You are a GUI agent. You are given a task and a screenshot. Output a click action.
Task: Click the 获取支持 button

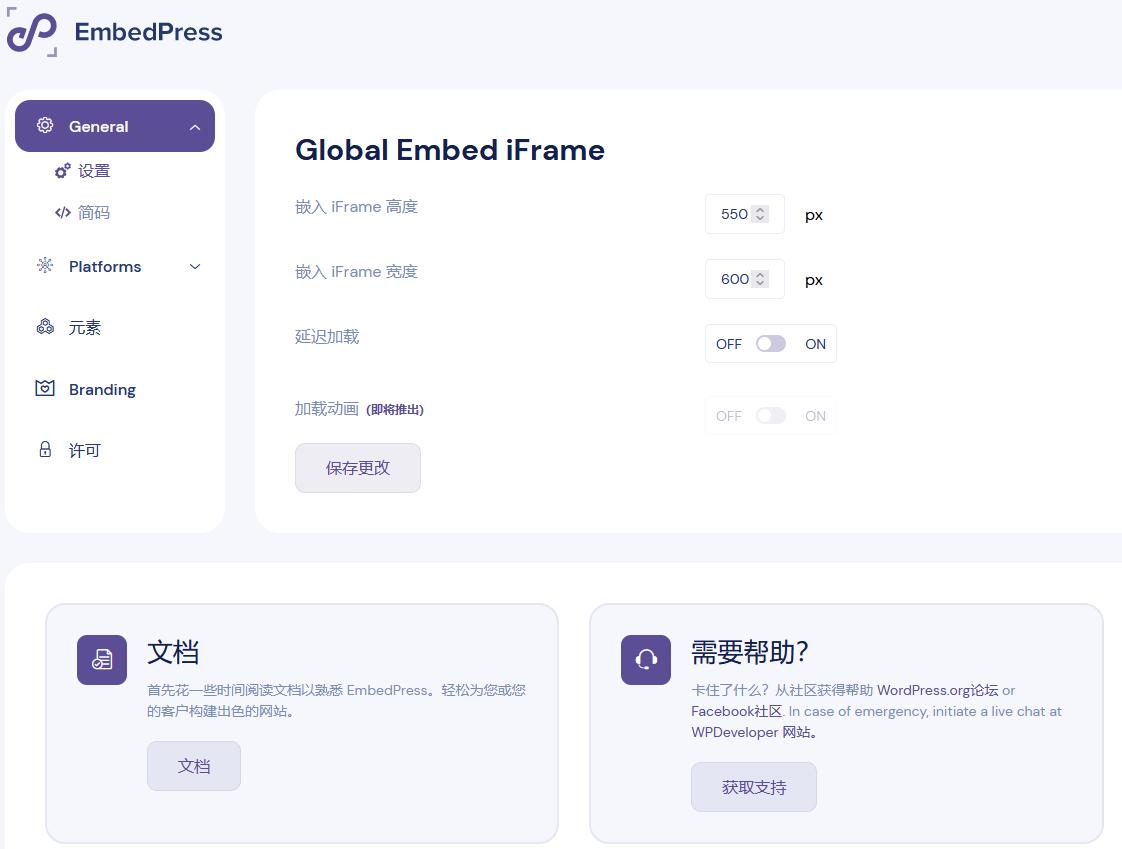point(753,787)
